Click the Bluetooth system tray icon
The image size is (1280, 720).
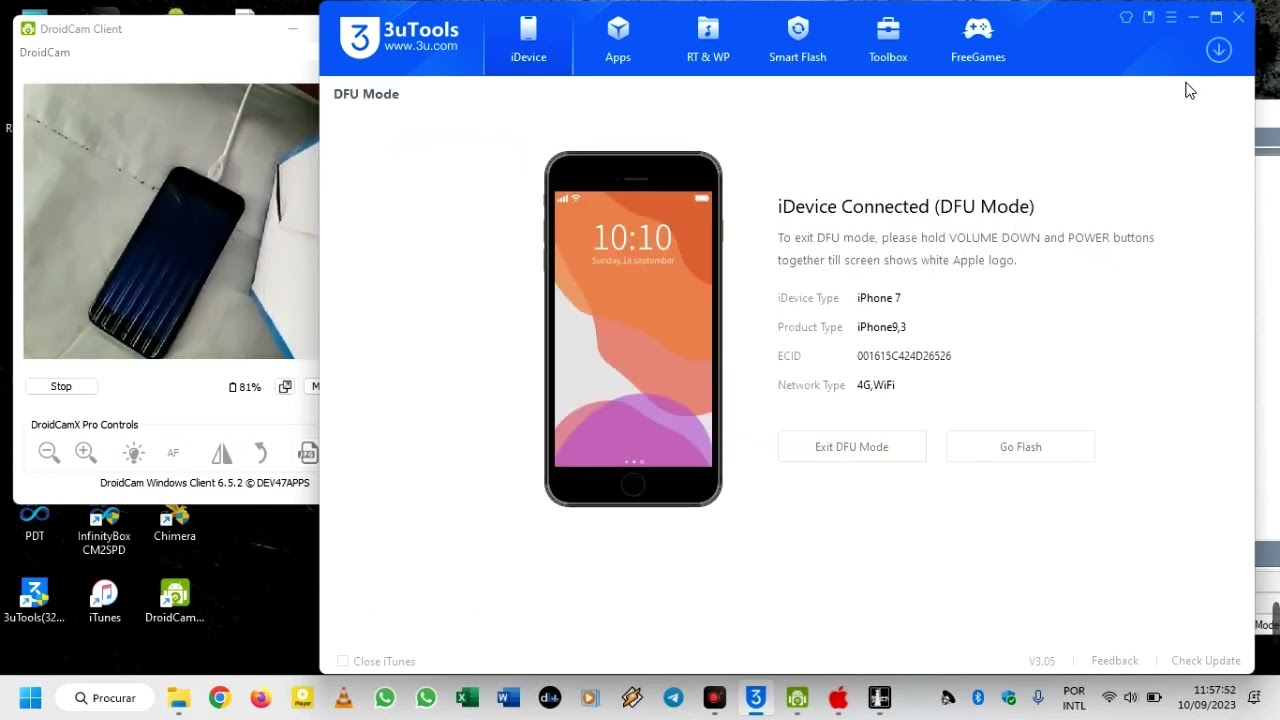979,697
